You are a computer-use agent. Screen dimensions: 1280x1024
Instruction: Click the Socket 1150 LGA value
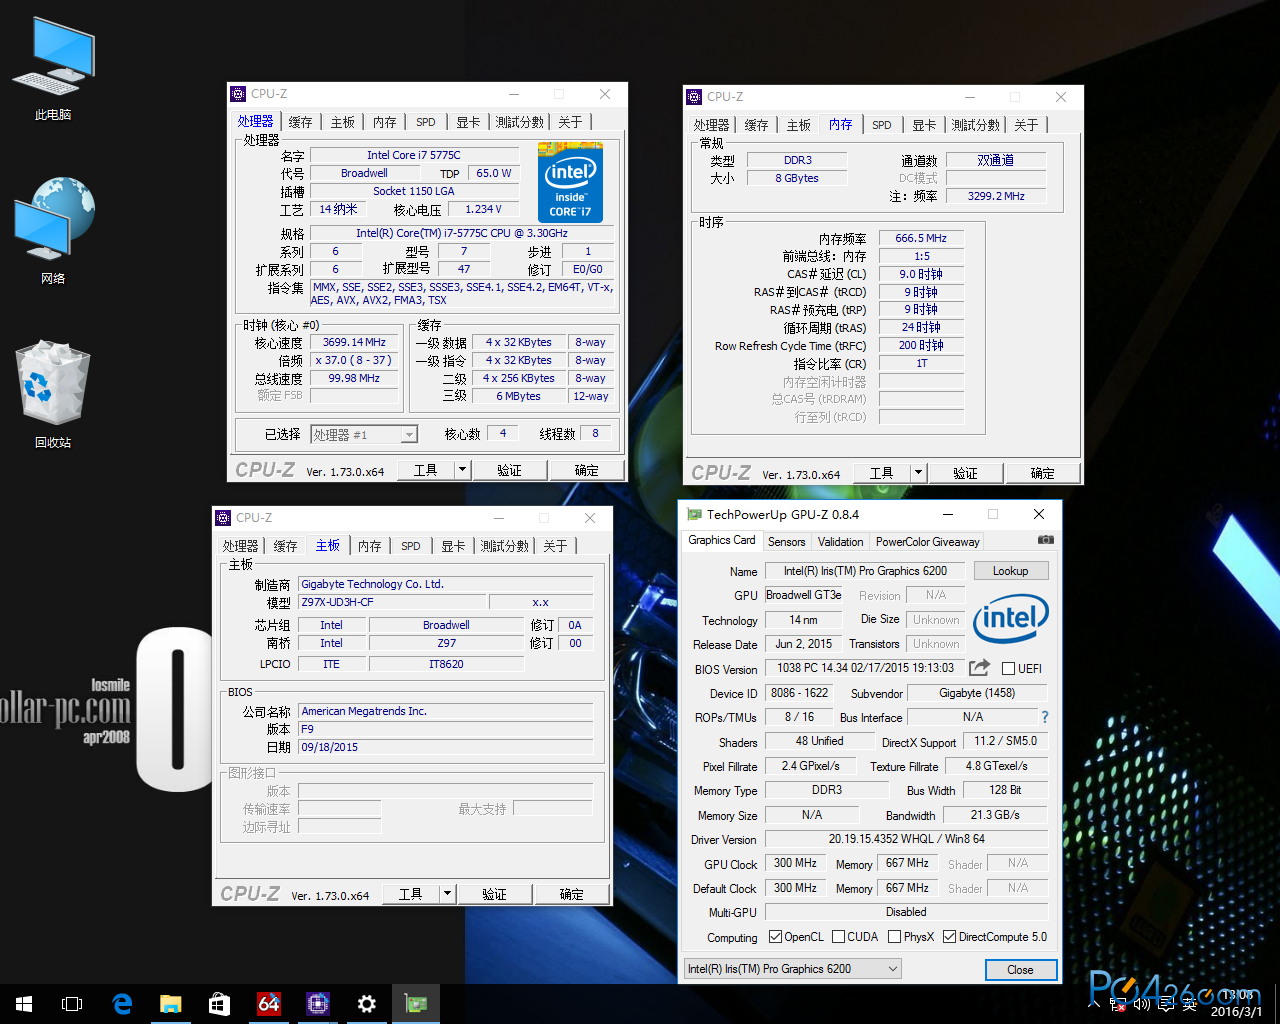point(414,191)
